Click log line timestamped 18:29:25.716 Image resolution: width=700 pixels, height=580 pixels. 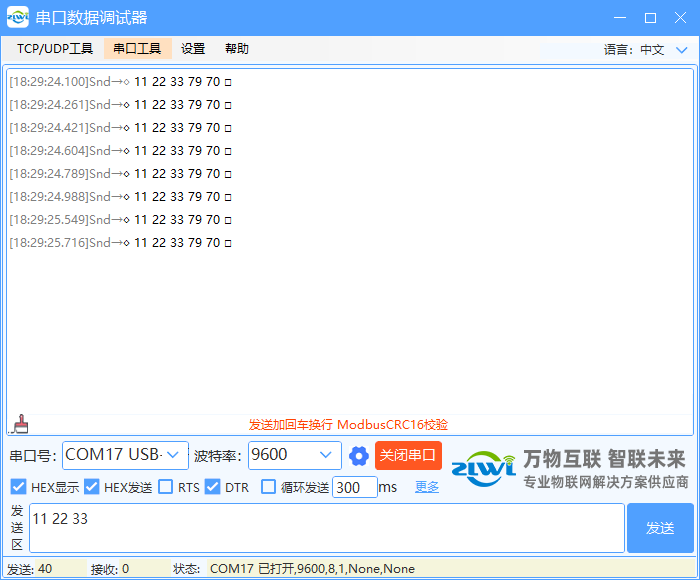pyautogui.click(x=121, y=242)
